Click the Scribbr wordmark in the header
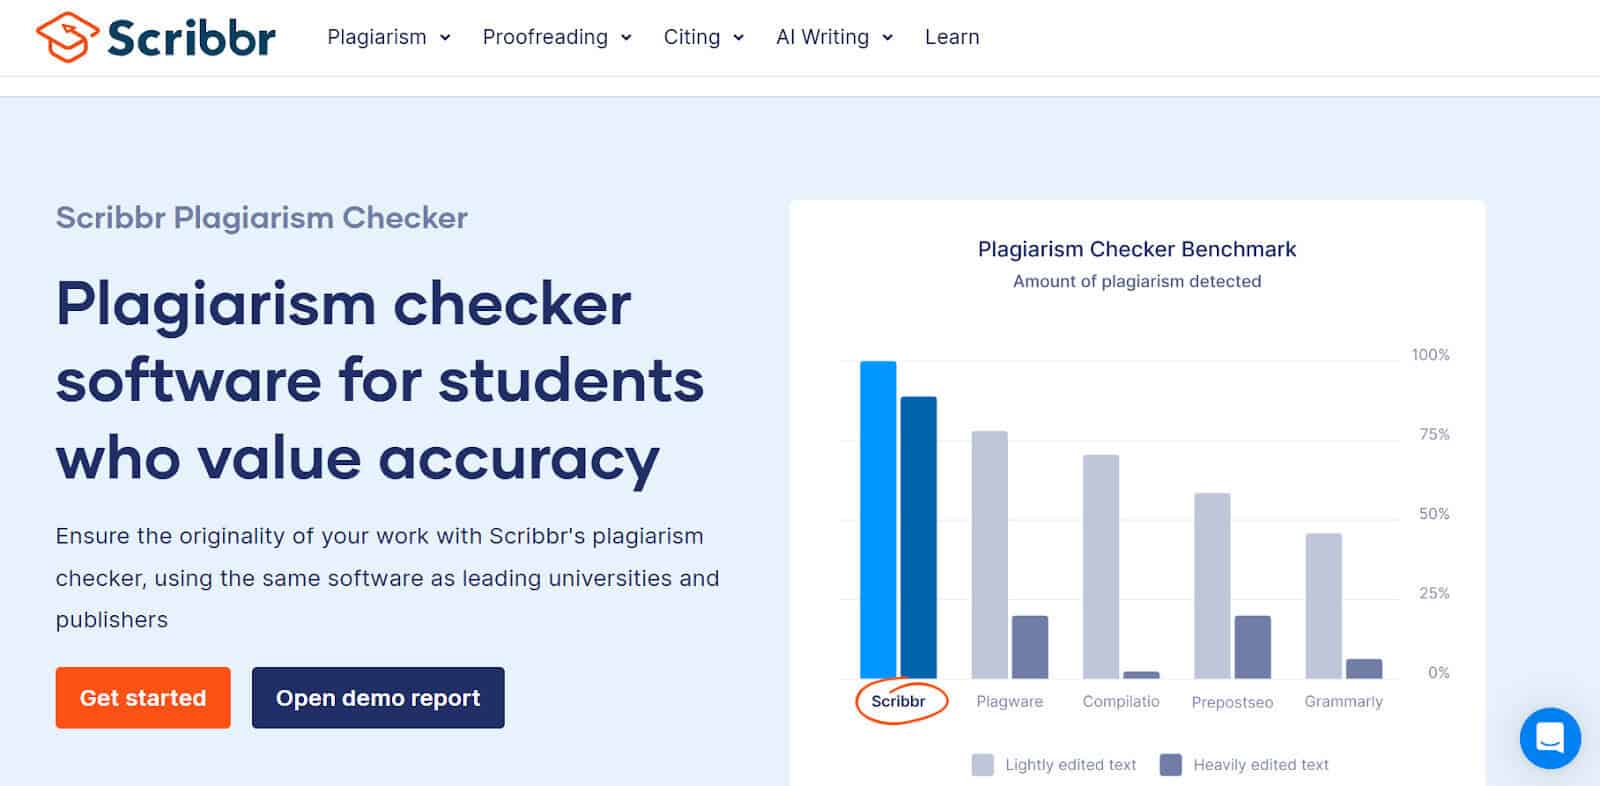The height and width of the screenshot is (786, 1600). [x=193, y=36]
